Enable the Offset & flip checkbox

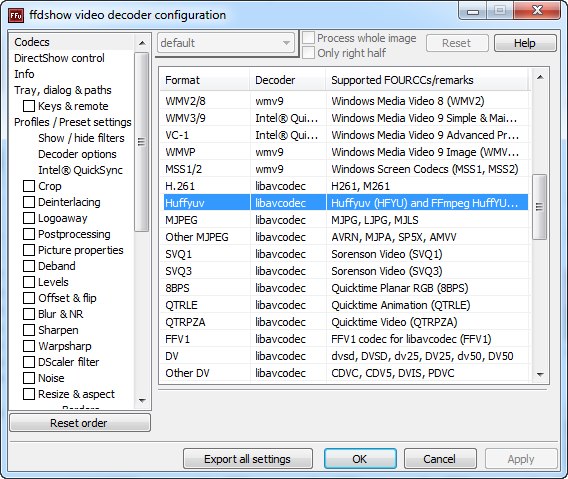(x=29, y=298)
